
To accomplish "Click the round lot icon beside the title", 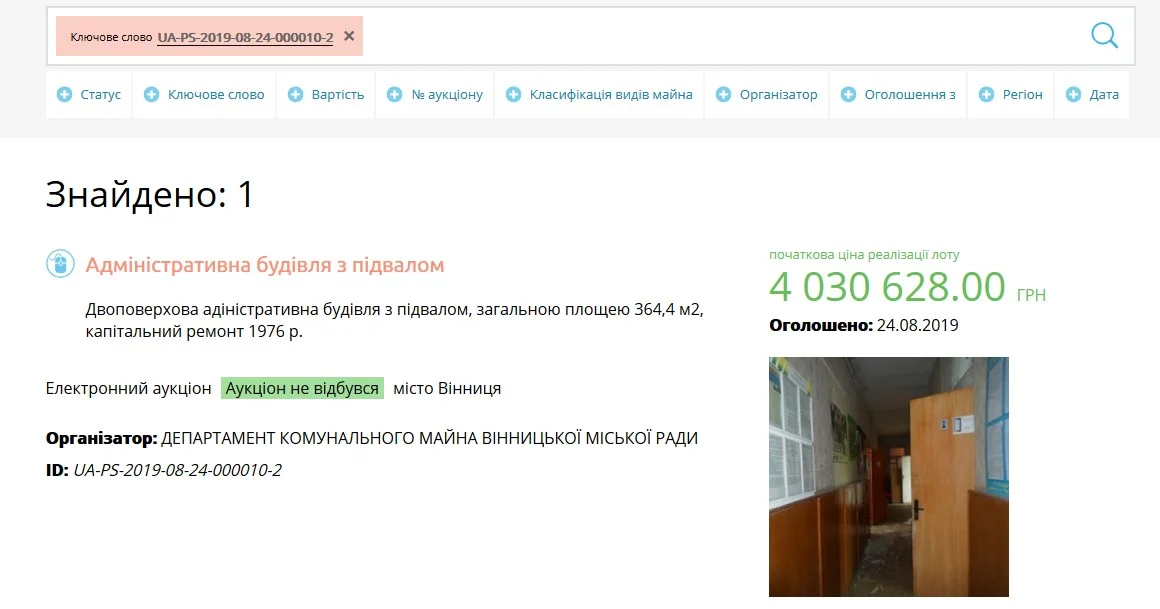I will point(61,263).
